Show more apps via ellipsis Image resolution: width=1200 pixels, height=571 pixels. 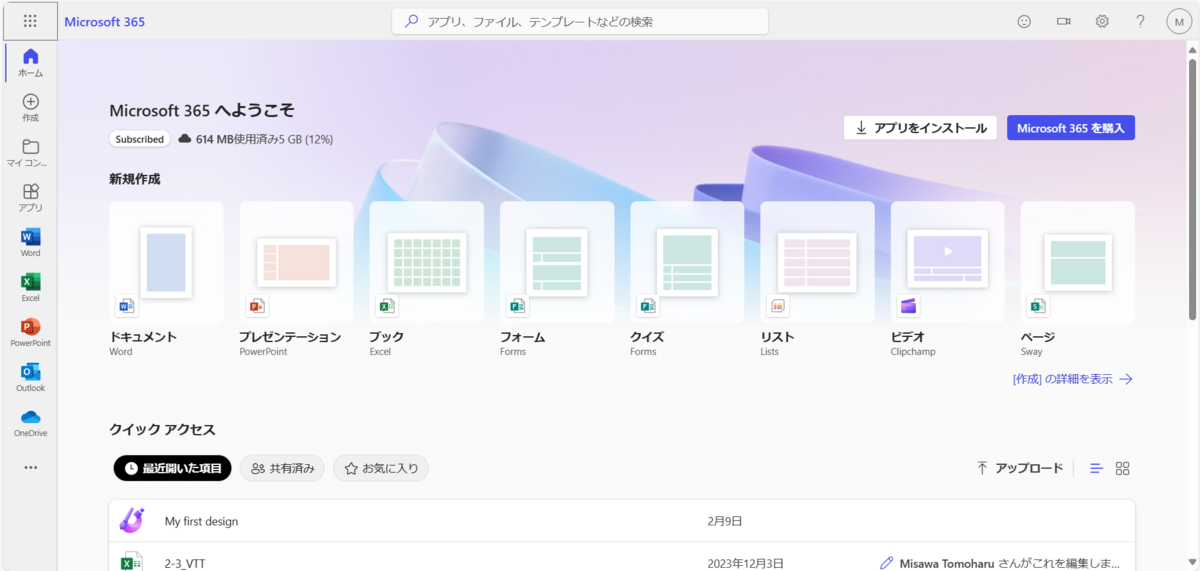coord(30,467)
